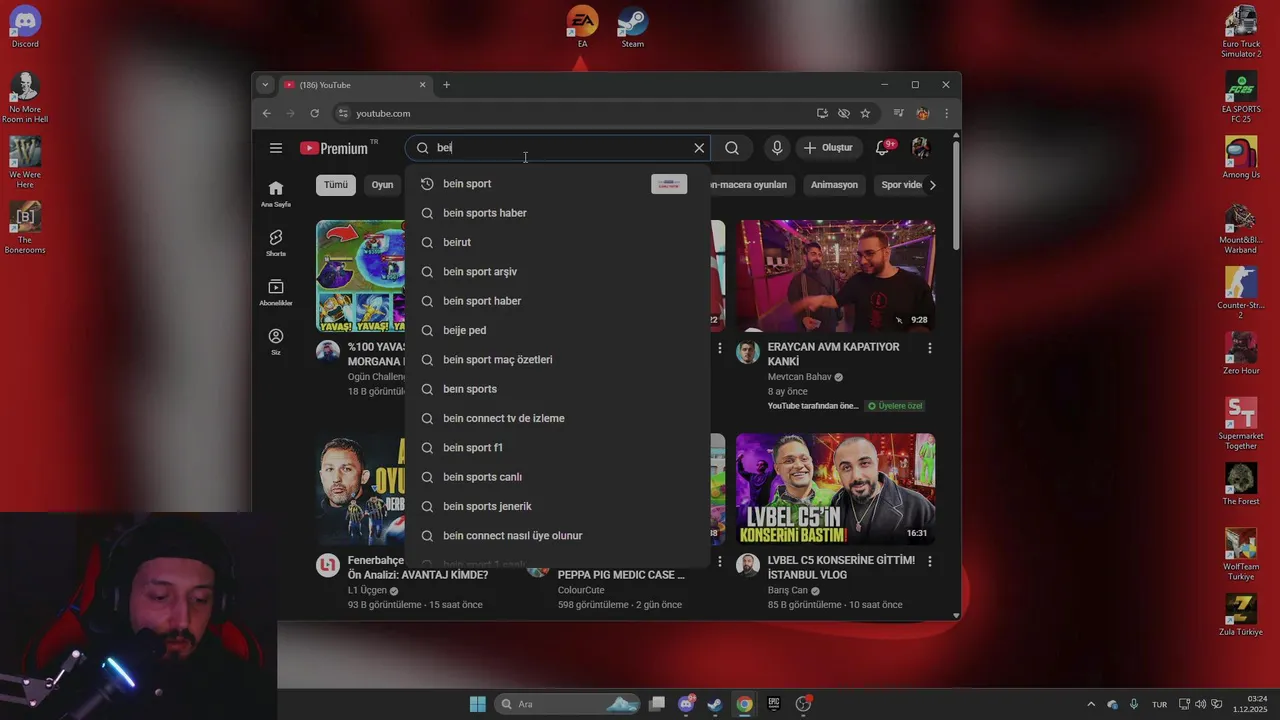Click the Üyelere özel badge
Image resolution: width=1280 pixels, height=720 pixels.
[894, 406]
